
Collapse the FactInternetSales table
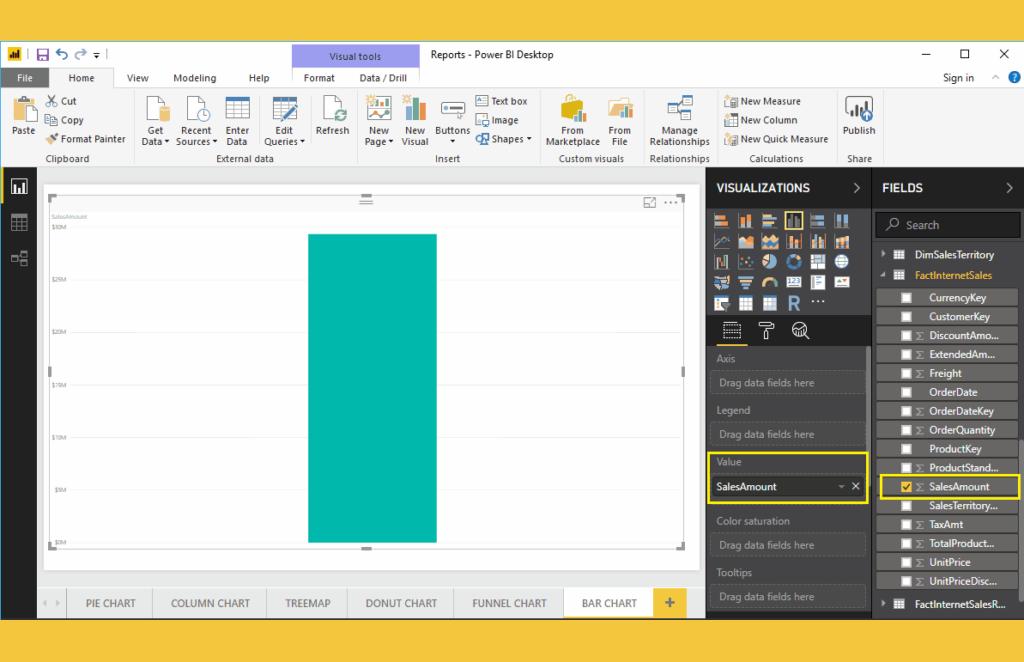pyautogui.click(x=883, y=275)
